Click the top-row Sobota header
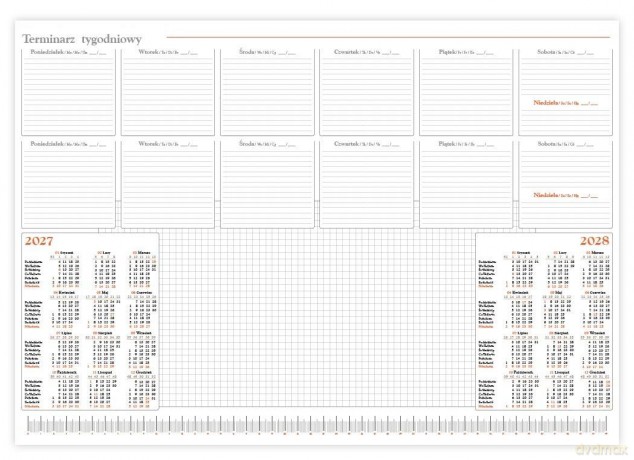Screen dimensions: 634x460 coord(565,52)
